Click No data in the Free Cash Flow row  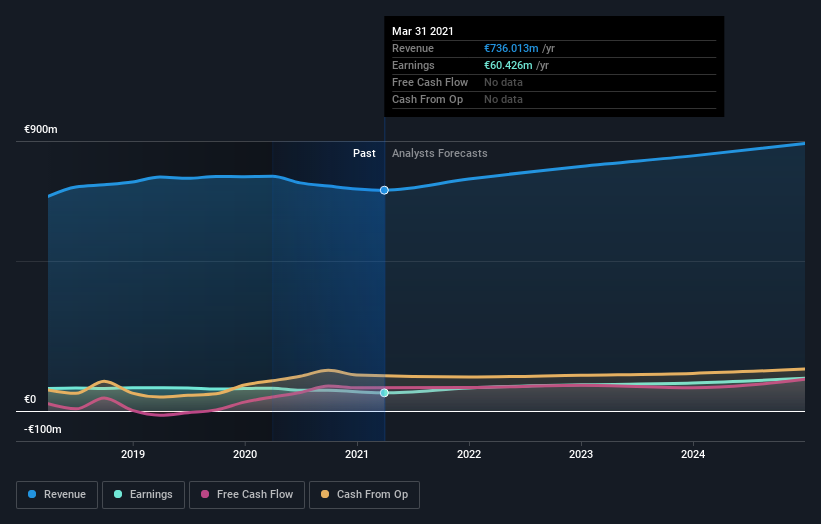click(x=503, y=82)
